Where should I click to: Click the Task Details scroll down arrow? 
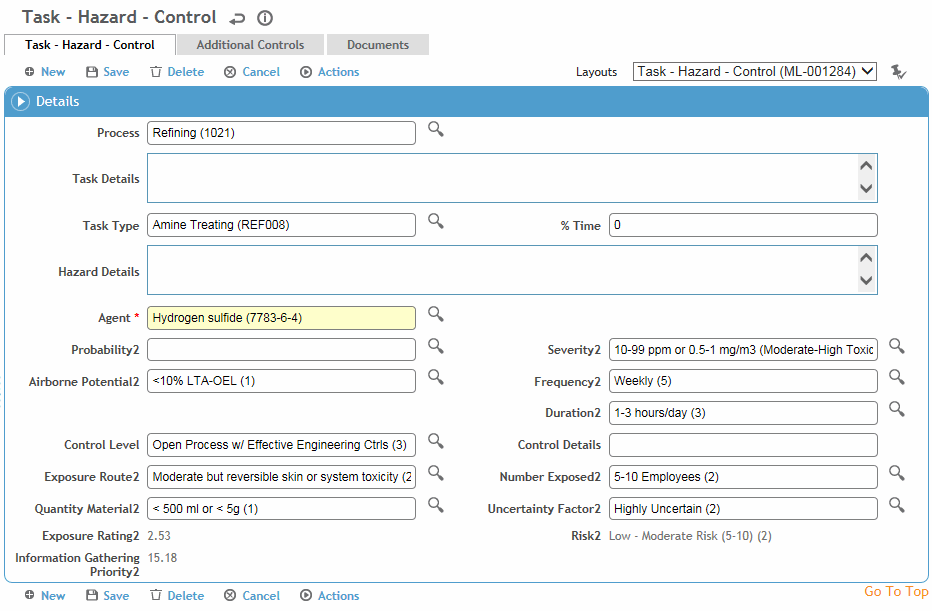click(x=866, y=188)
